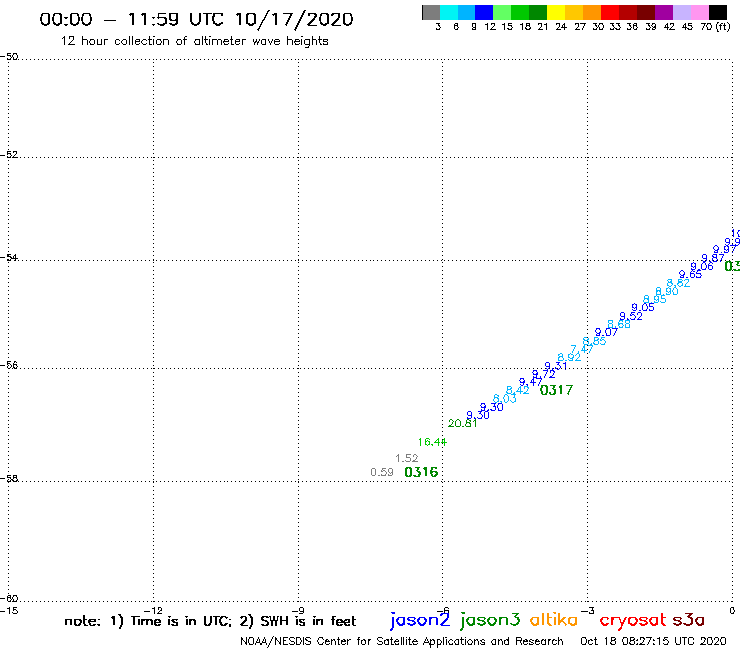Click the gray 1.52 wave height value
740x650 pixels.
click(x=407, y=458)
